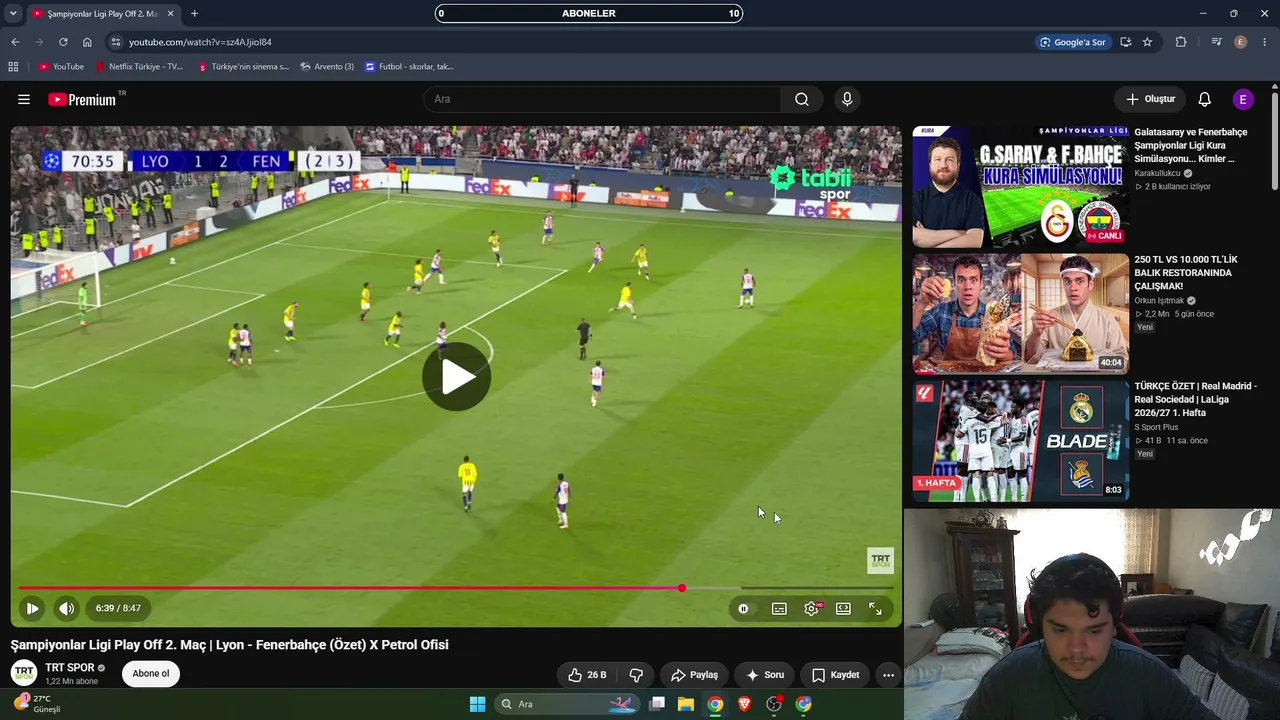Screen dimensions: 1280x720
Task: Open the Windows Start menu
Action: click(478, 704)
